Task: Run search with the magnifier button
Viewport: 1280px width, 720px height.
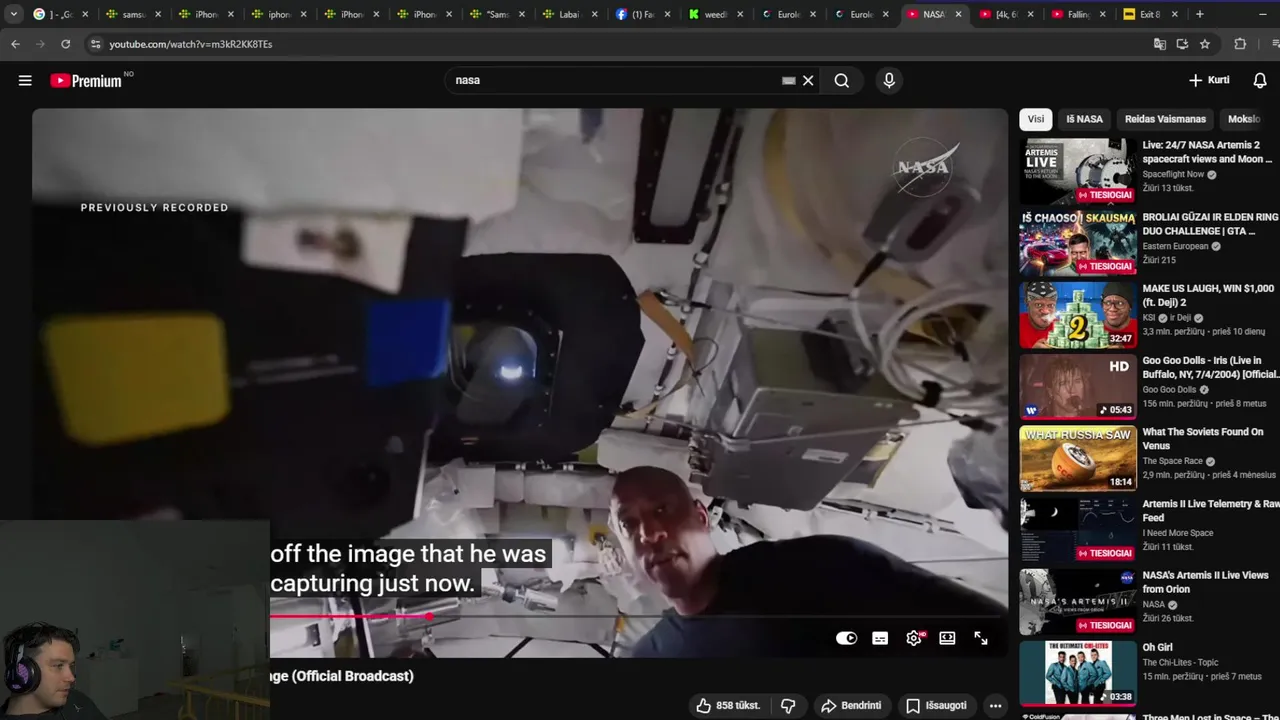Action: point(842,81)
